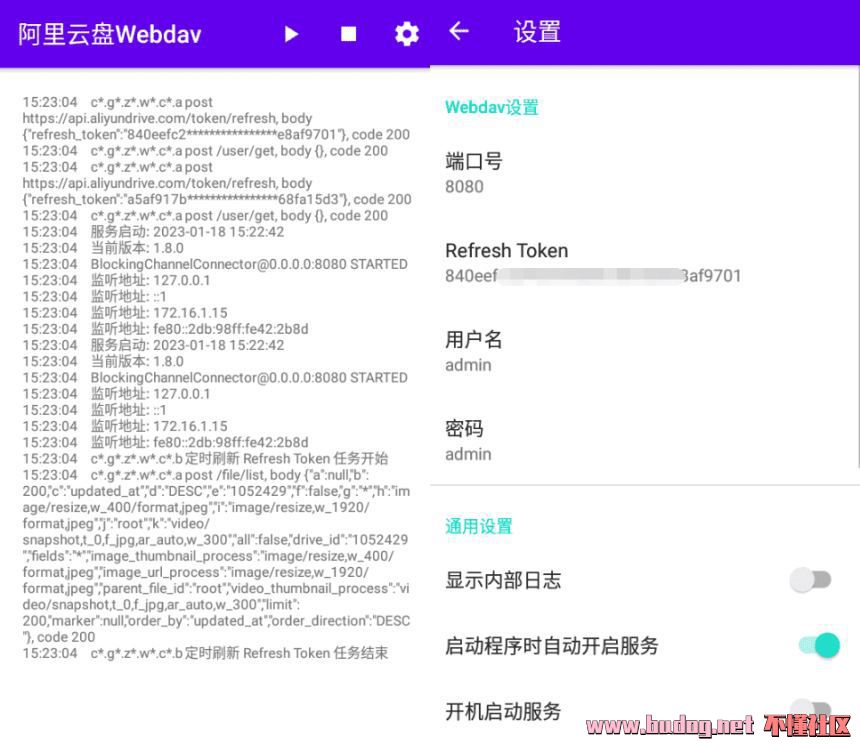Image resolution: width=860 pixels, height=746 pixels.
Task: Start the Webdav service with play icon
Action: click(291, 35)
